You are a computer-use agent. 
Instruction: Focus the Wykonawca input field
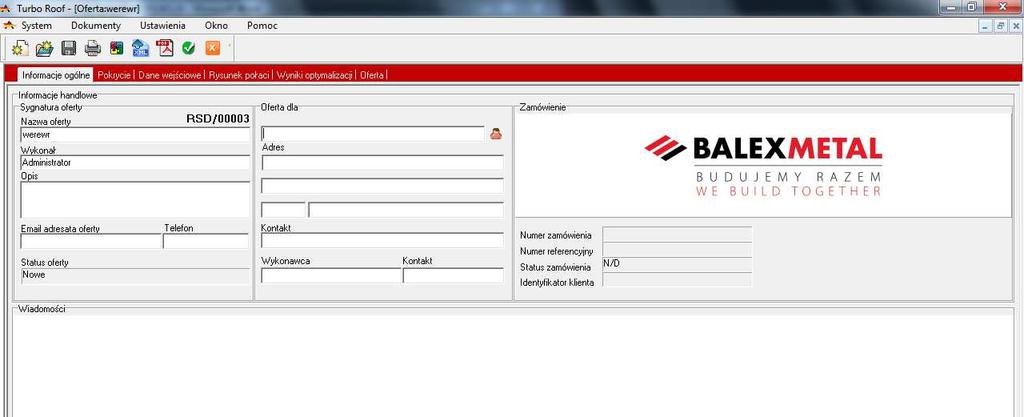tap(331, 275)
